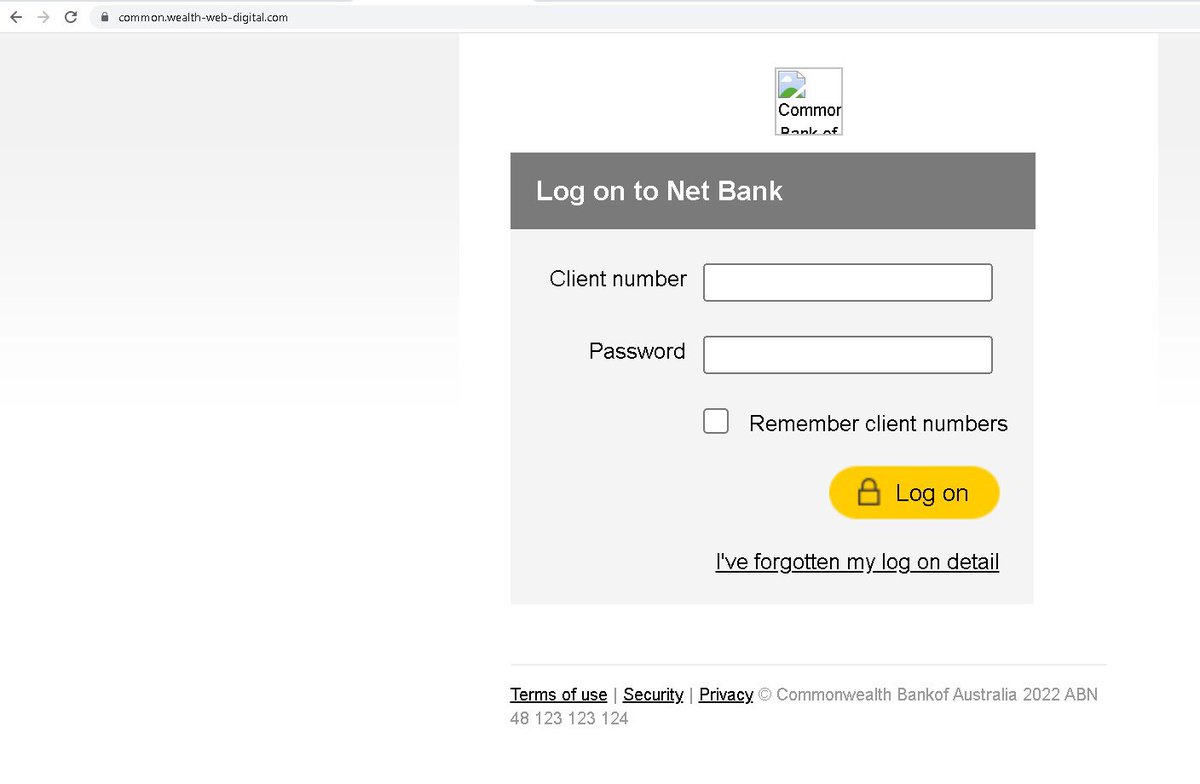Focus the Client number input field
Screen dimensions: 1200x784
(x=848, y=282)
